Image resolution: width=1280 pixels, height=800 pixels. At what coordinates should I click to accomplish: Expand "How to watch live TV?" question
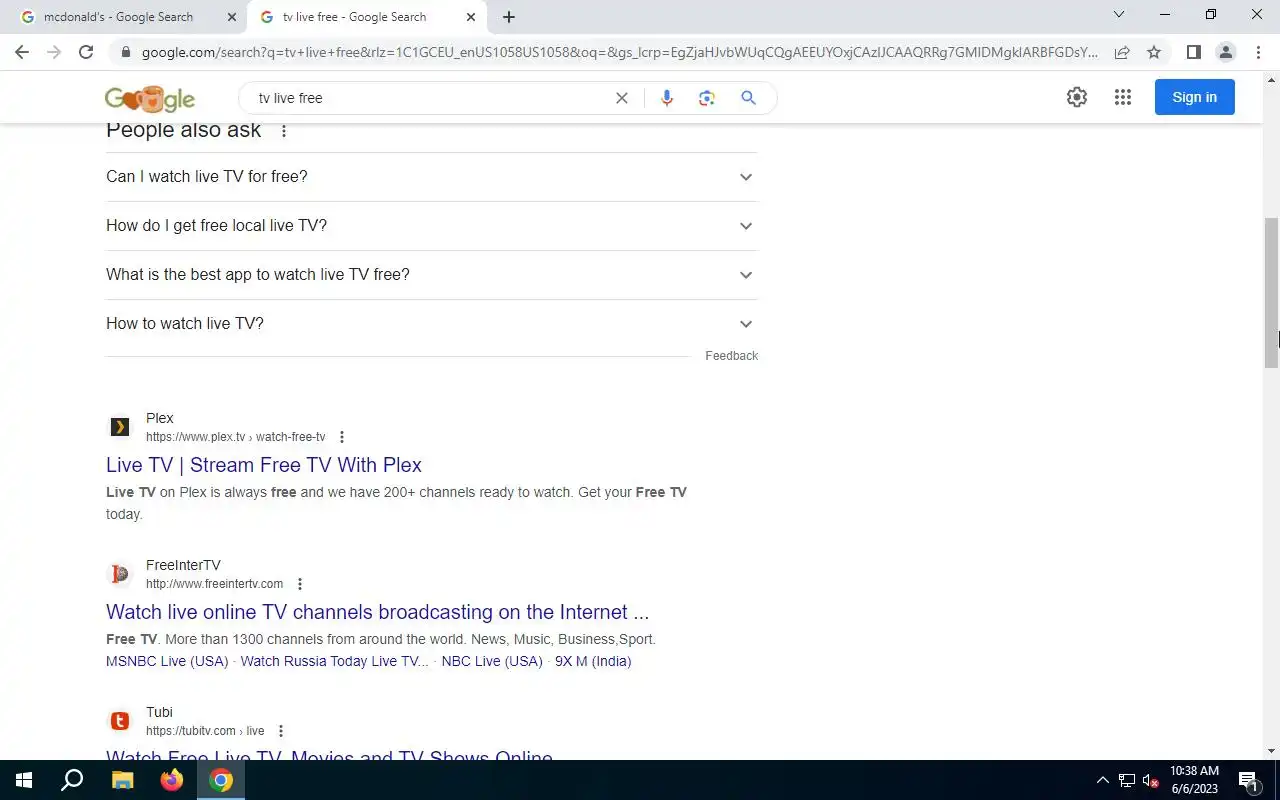432,324
